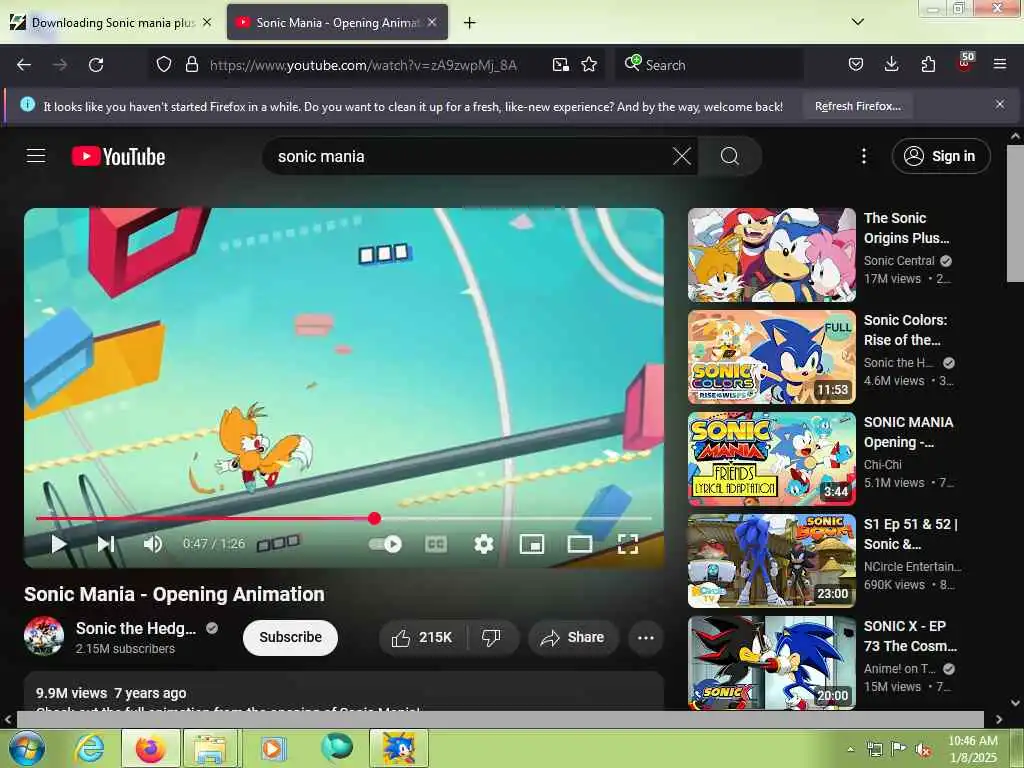This screenshot has height=768, width=1024.
Task: Open the Pocket save icon in the toolbar
Action: click(856, 65)
